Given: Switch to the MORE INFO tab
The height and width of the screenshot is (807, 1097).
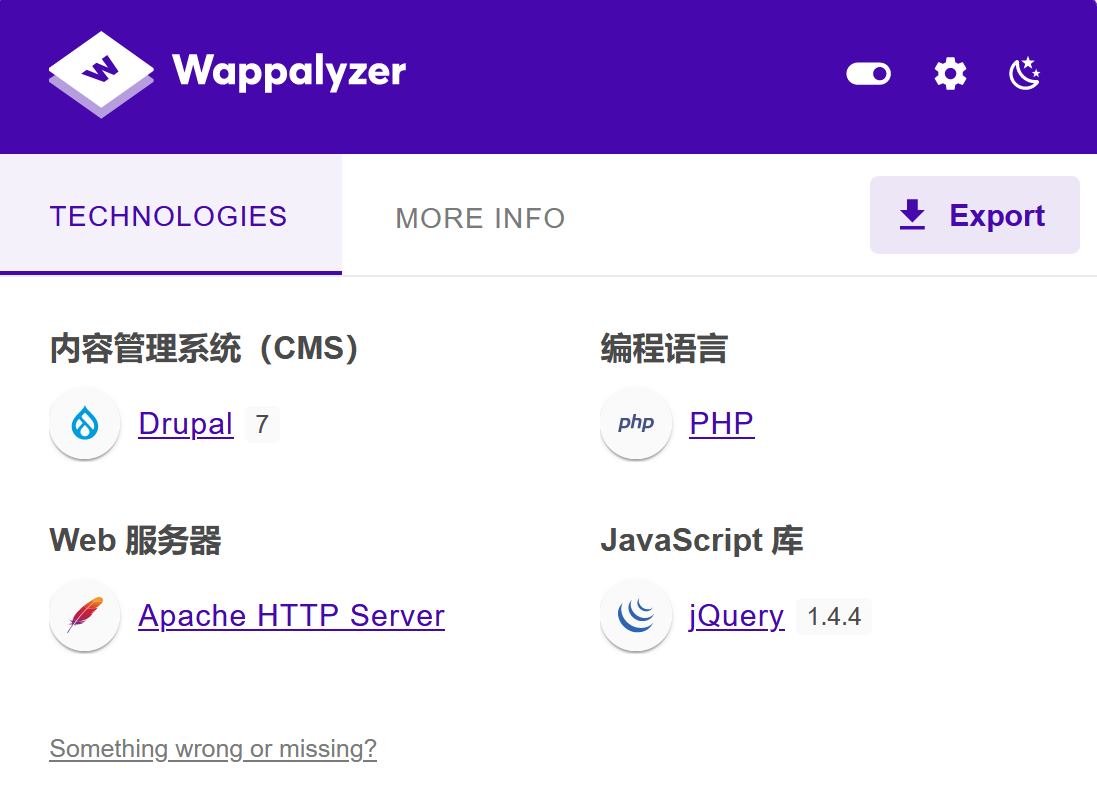Looking at the screenshot, I should [x=480, y=218].
